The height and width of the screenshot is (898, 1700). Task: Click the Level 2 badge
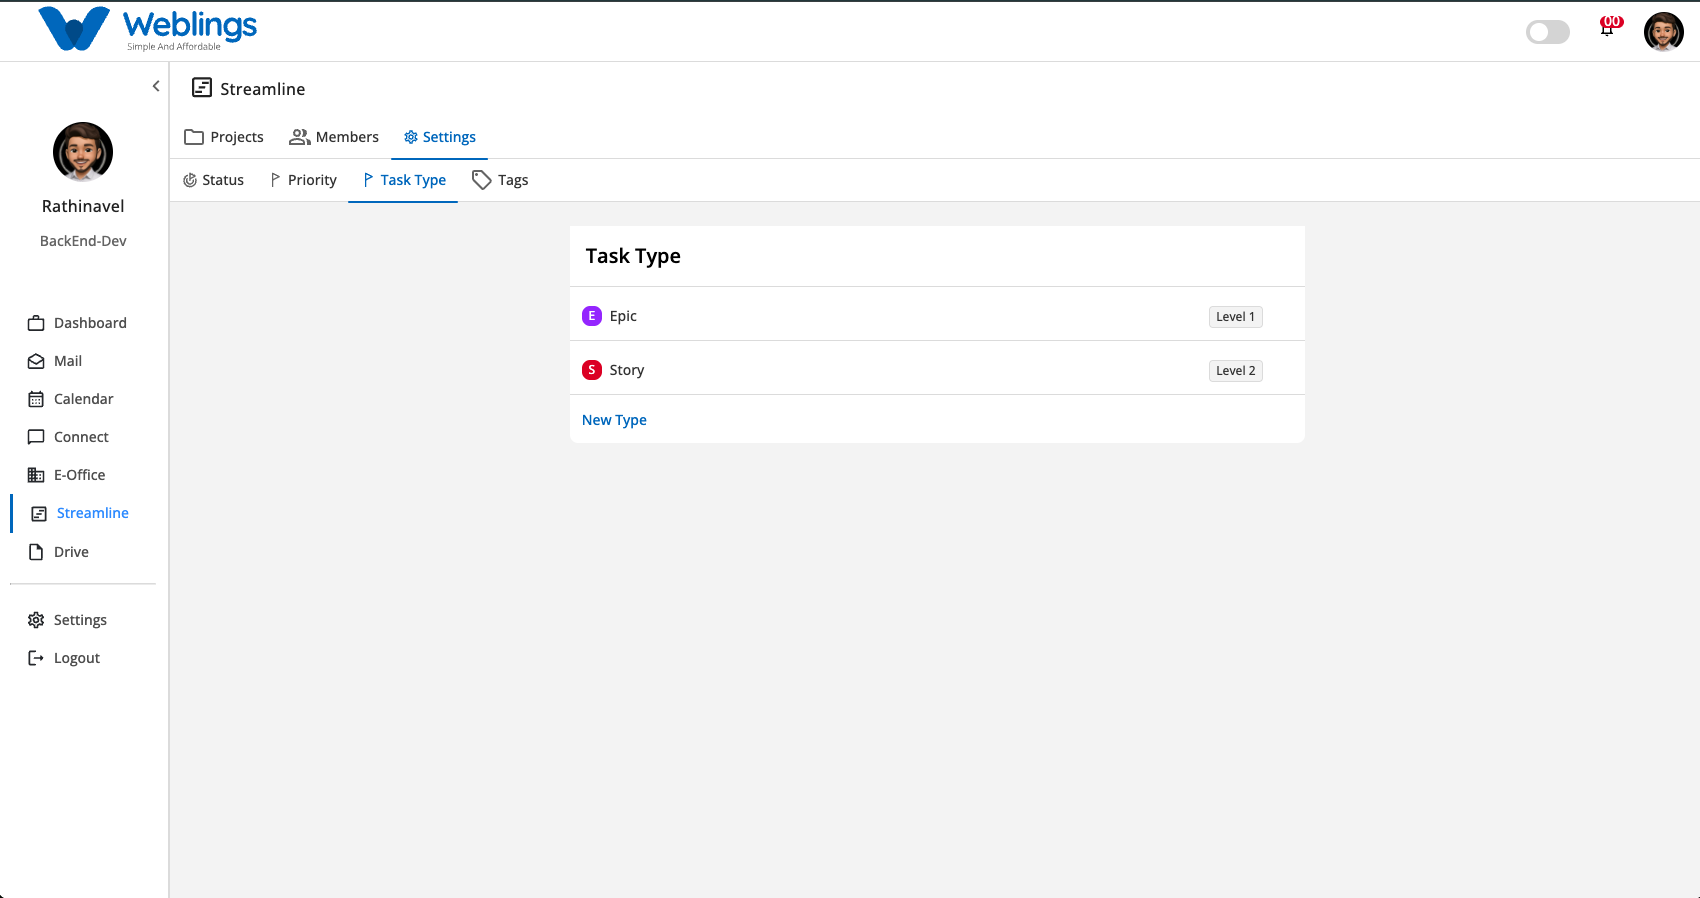(x=1236, y=371)
